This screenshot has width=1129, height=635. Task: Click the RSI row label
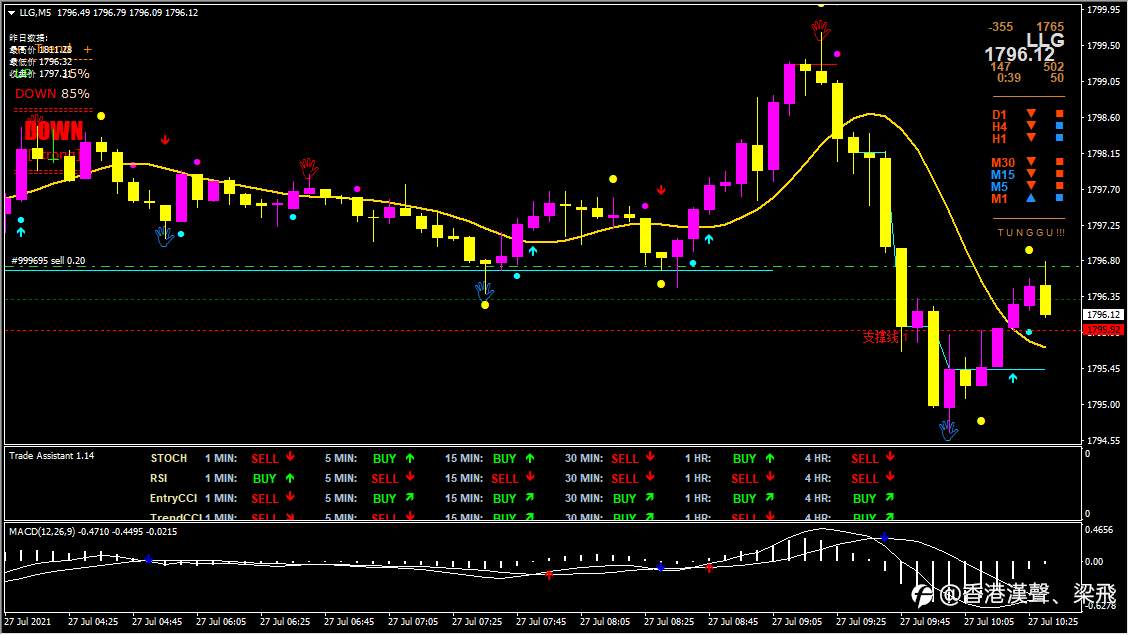pos(158,478)
